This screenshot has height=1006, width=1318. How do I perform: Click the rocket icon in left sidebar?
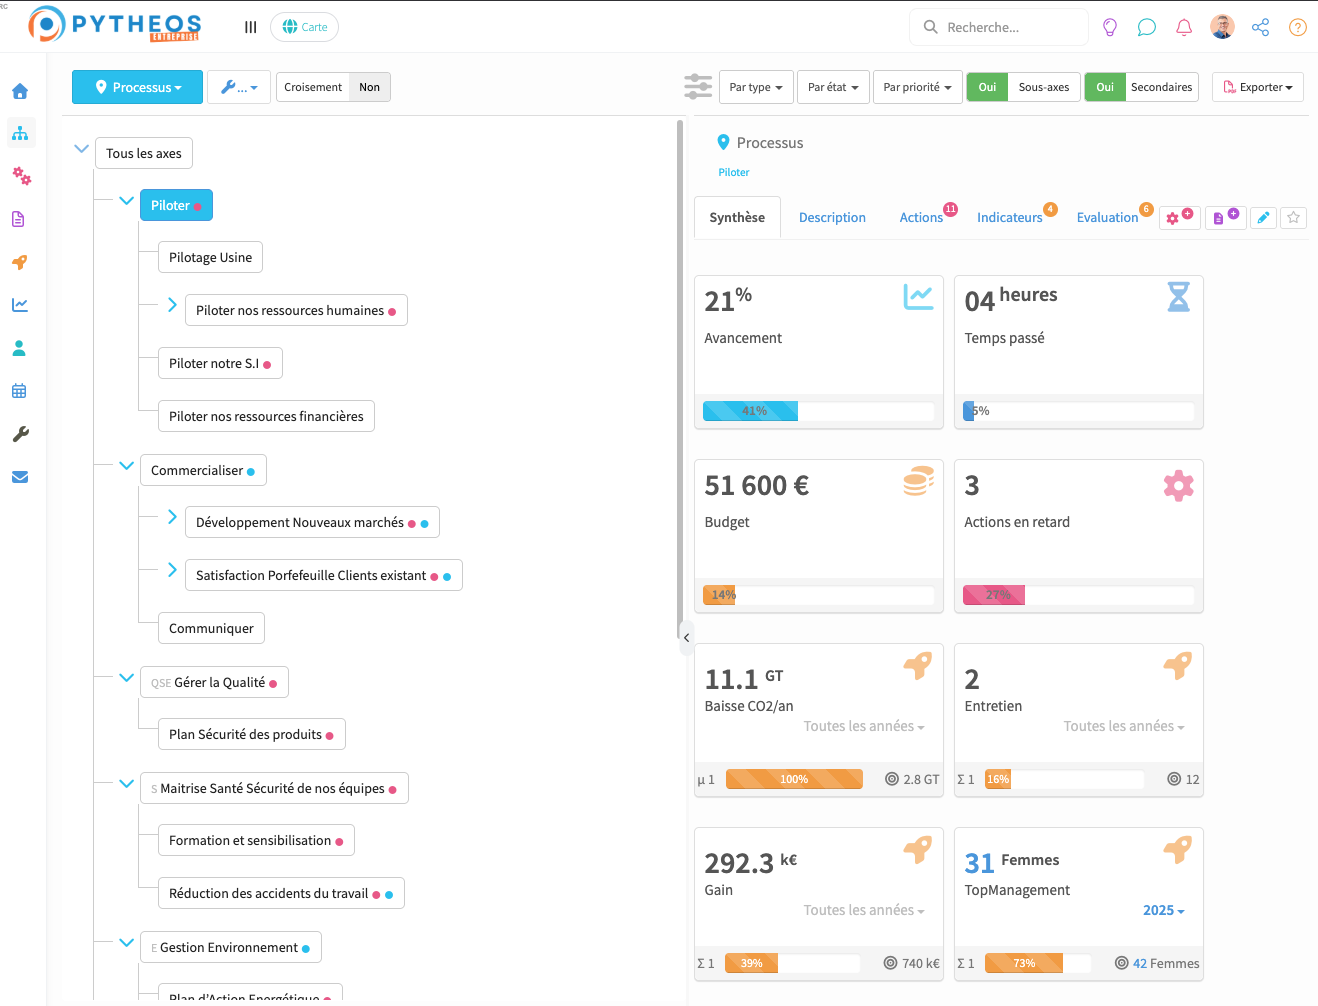click(x=20, y=262)
